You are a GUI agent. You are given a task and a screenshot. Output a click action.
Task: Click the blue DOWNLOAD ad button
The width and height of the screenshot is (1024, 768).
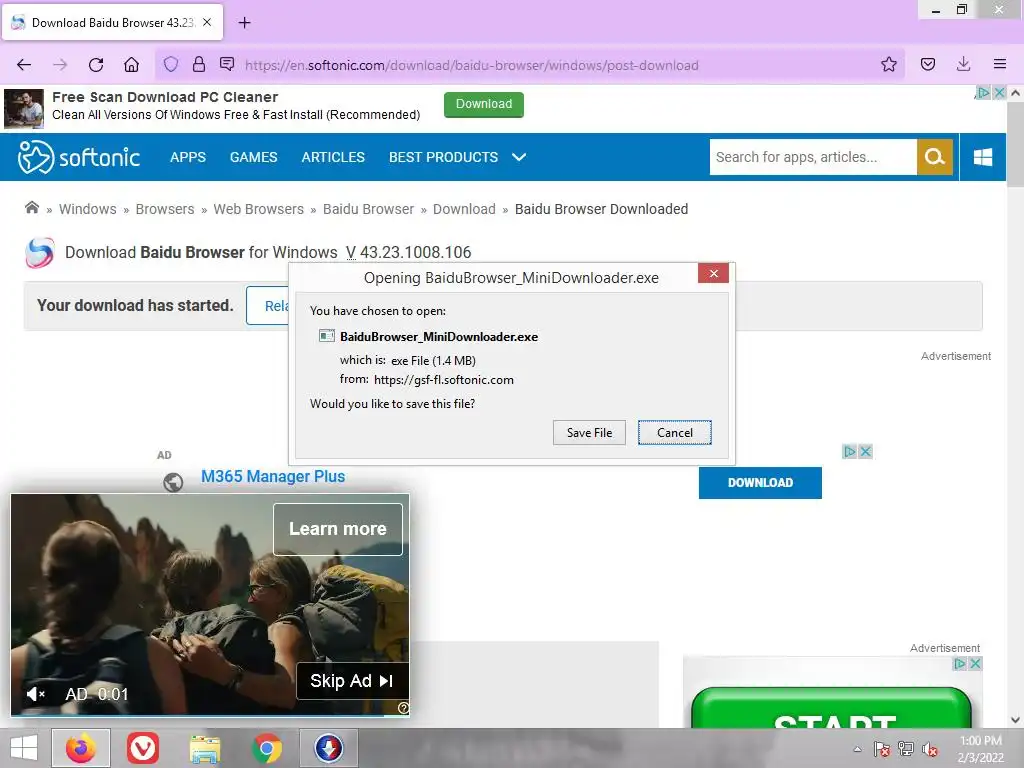pyautogui.click(x=760, y=483)
